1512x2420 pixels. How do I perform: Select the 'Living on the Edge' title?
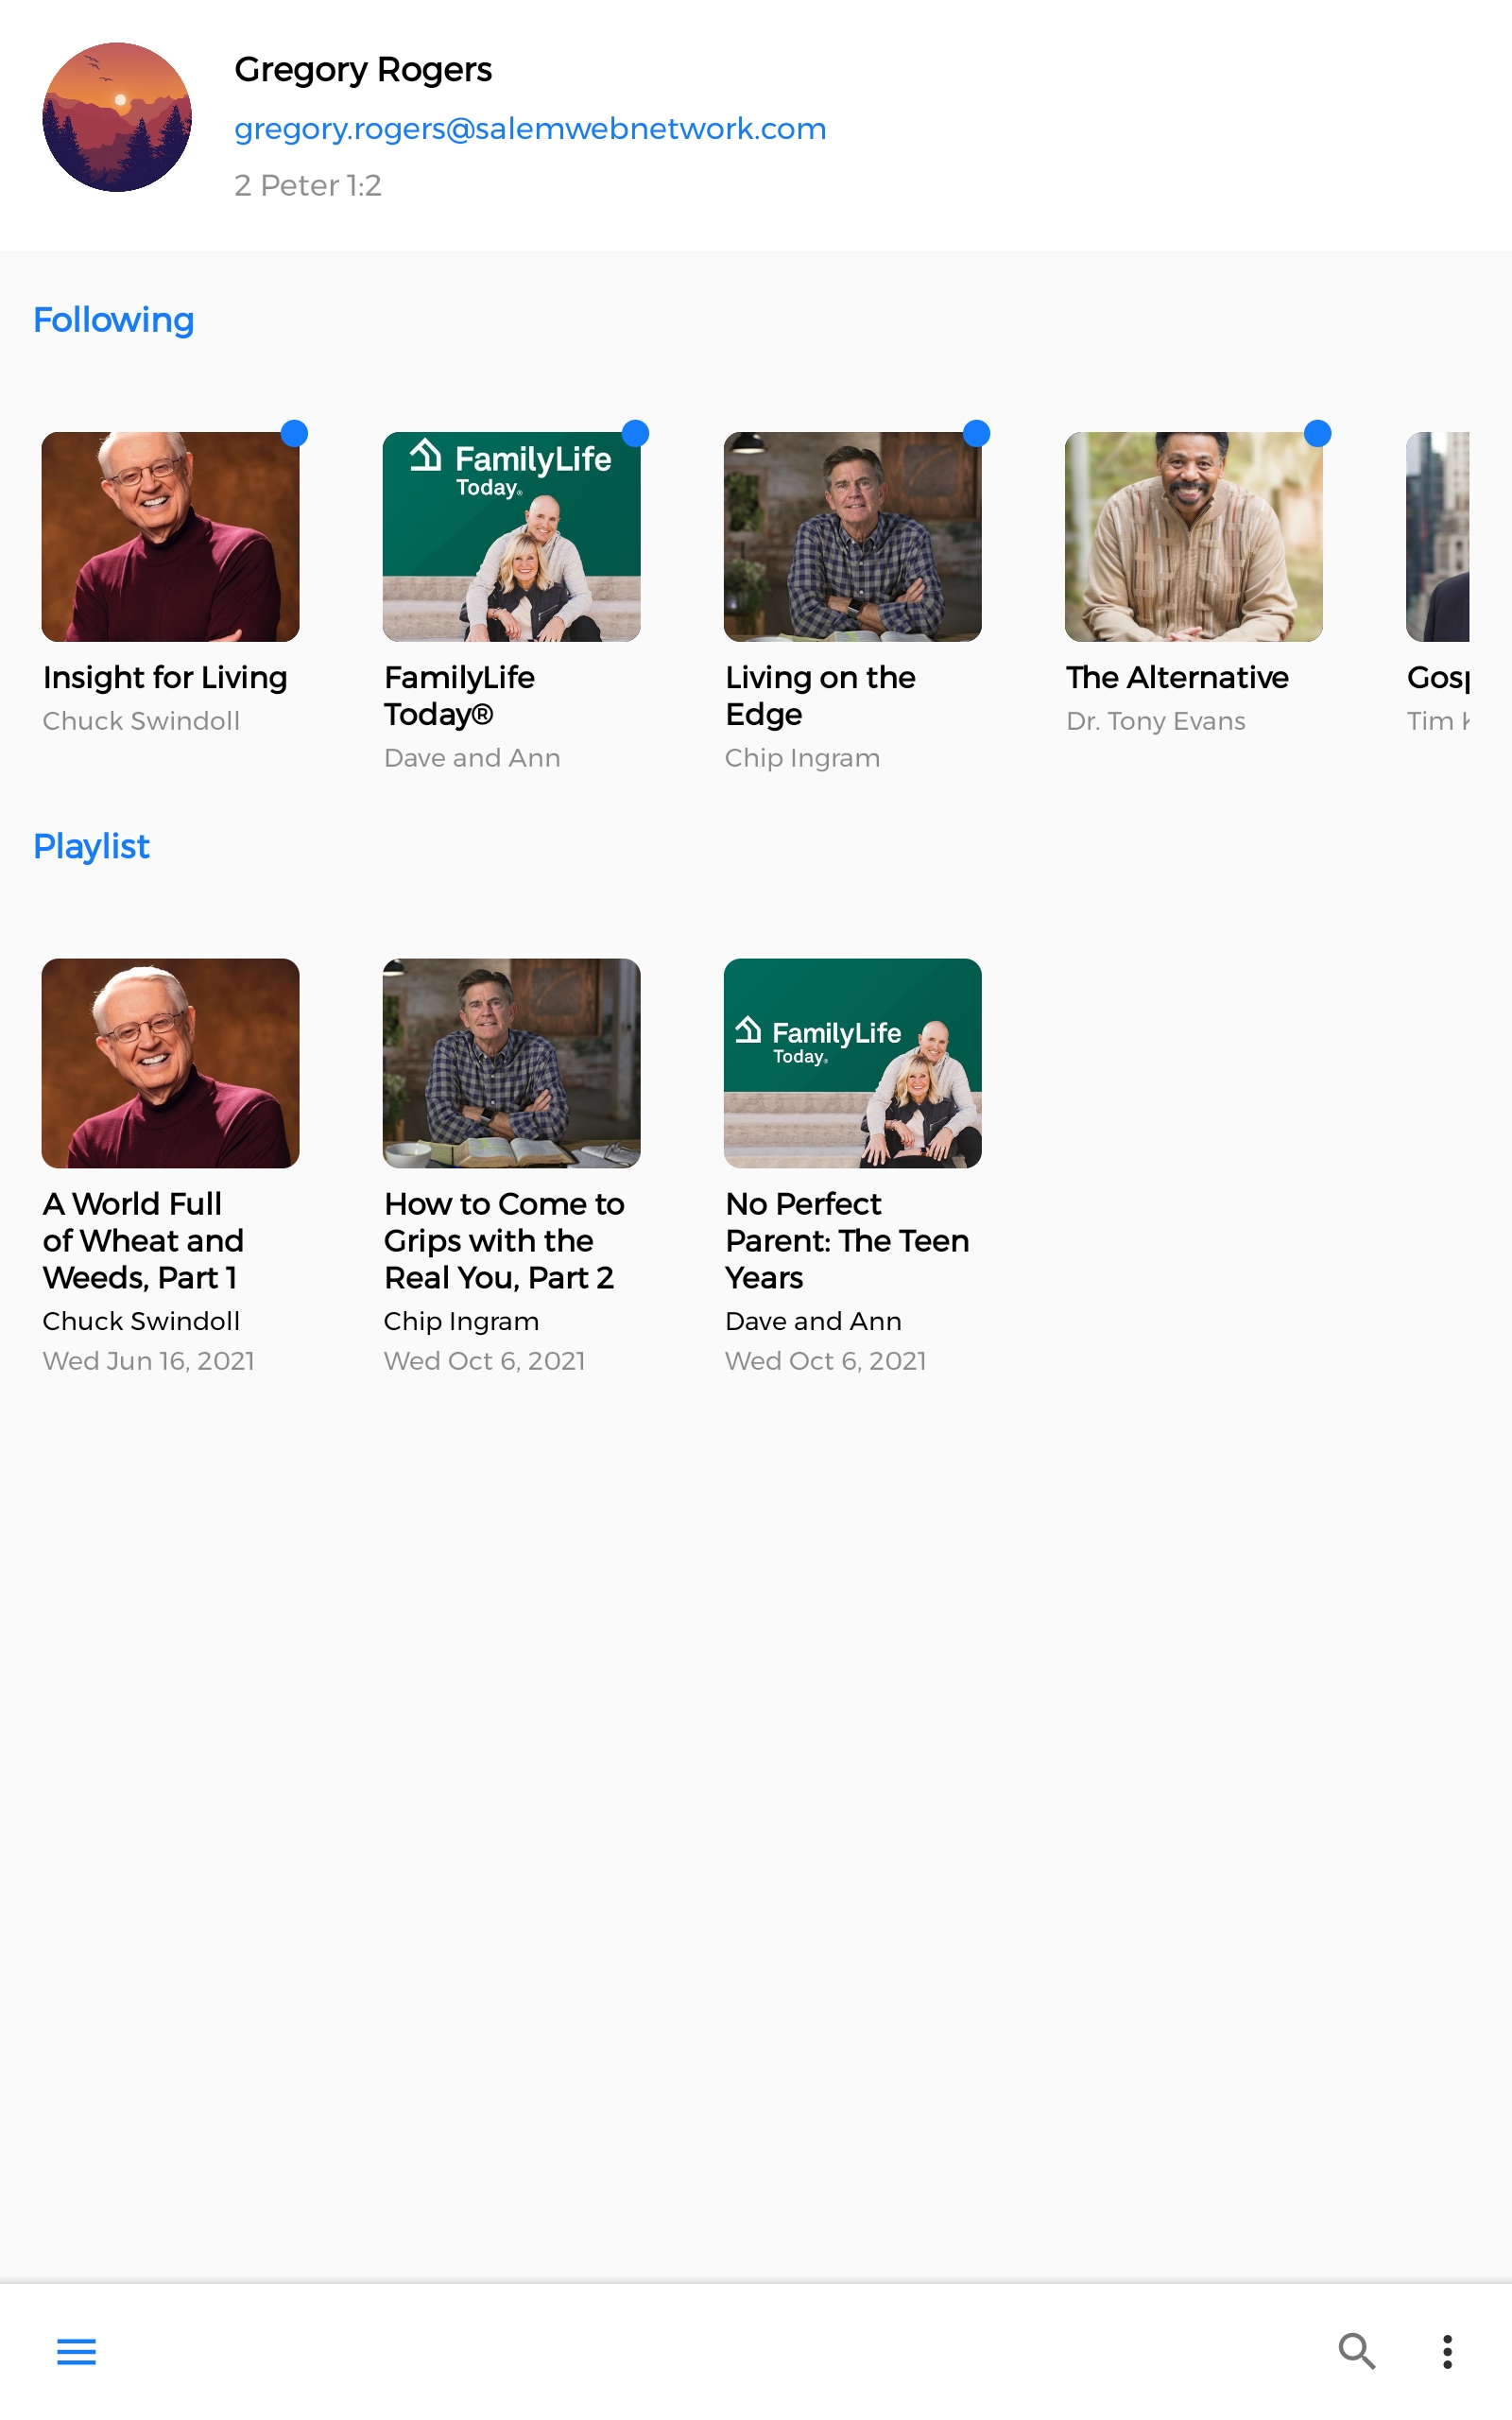pos(820,696)
